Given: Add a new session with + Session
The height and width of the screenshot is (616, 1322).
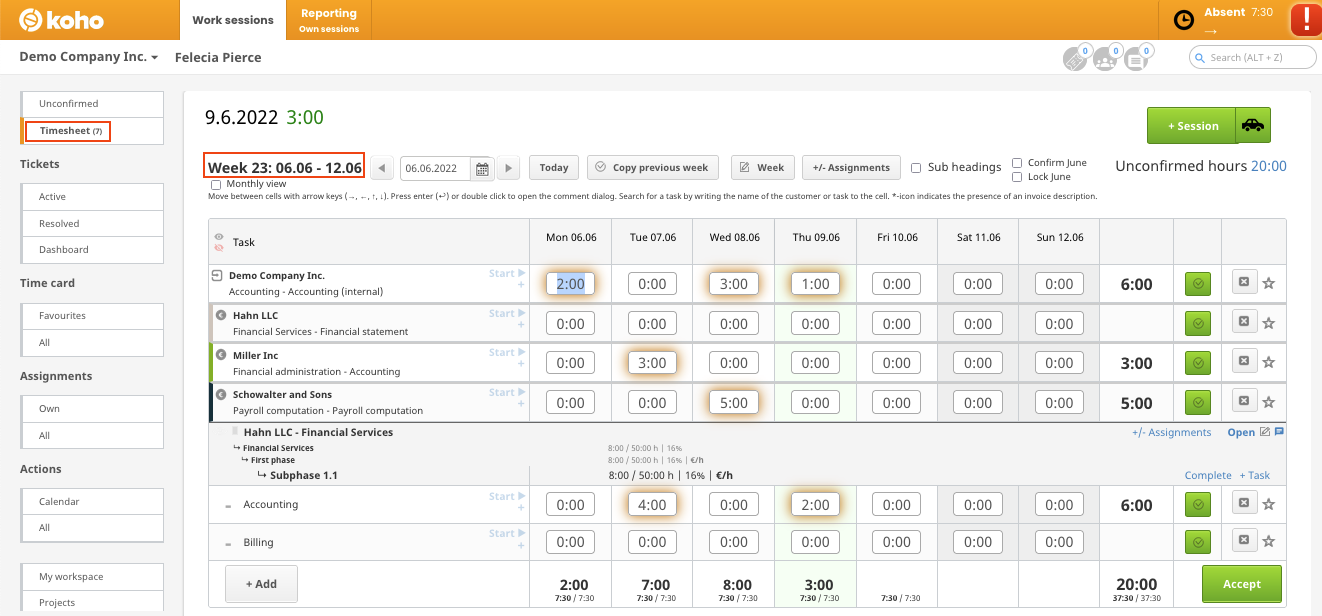Looking at the screenshot, I should click(x=1191, y=126).
